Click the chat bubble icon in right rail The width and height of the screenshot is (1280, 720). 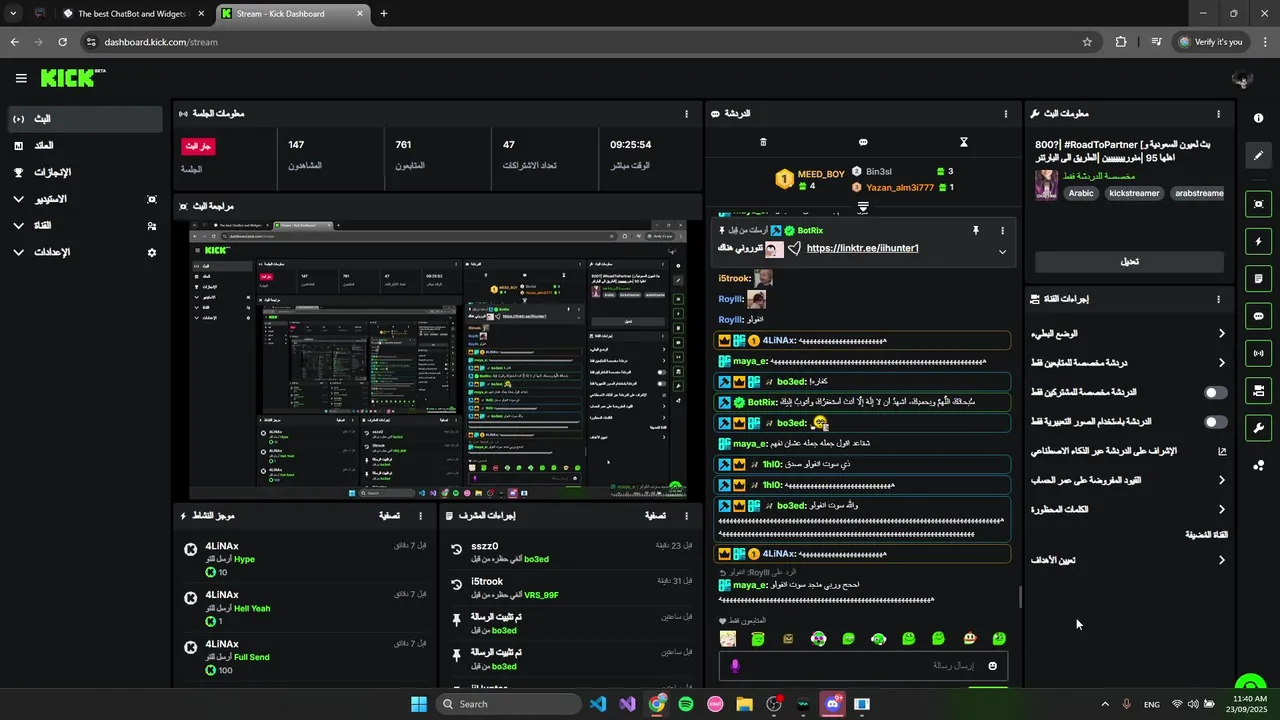pyautogui.click(x=1258, y=316)
